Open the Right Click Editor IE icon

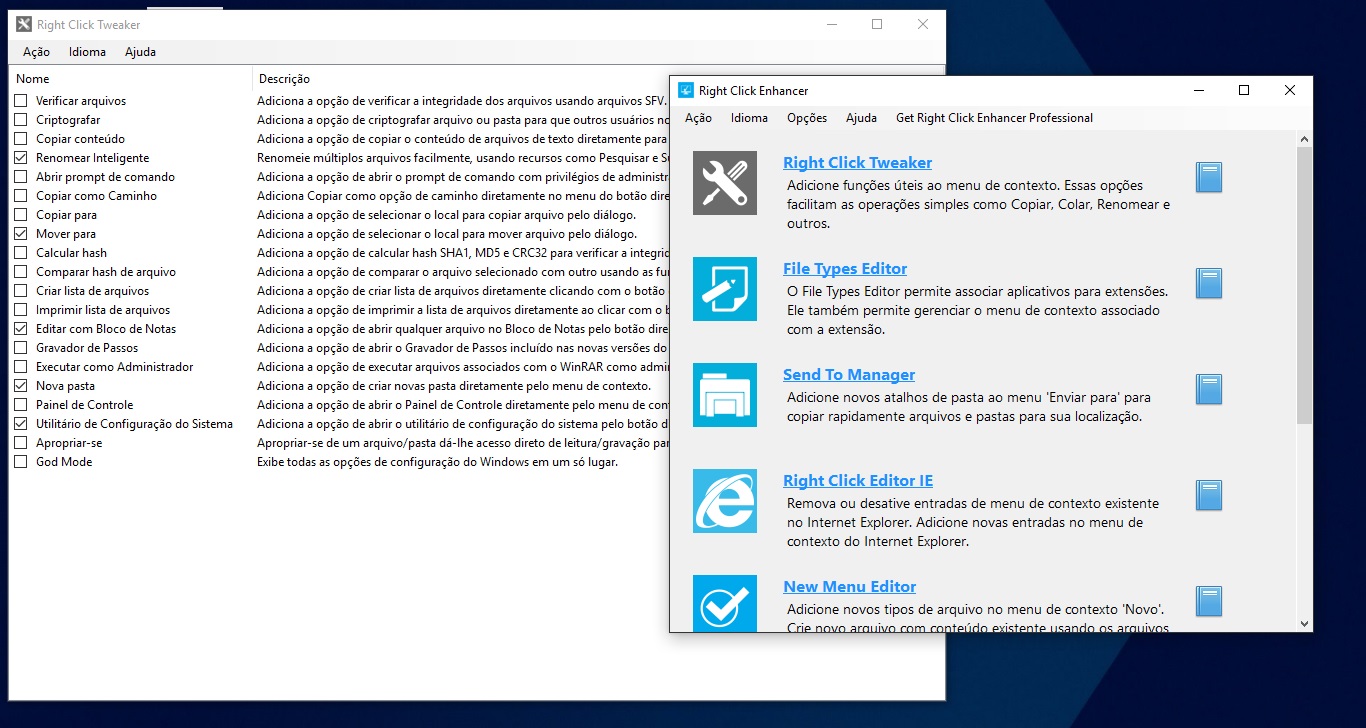pyautogui.click(x=725, y=501)
